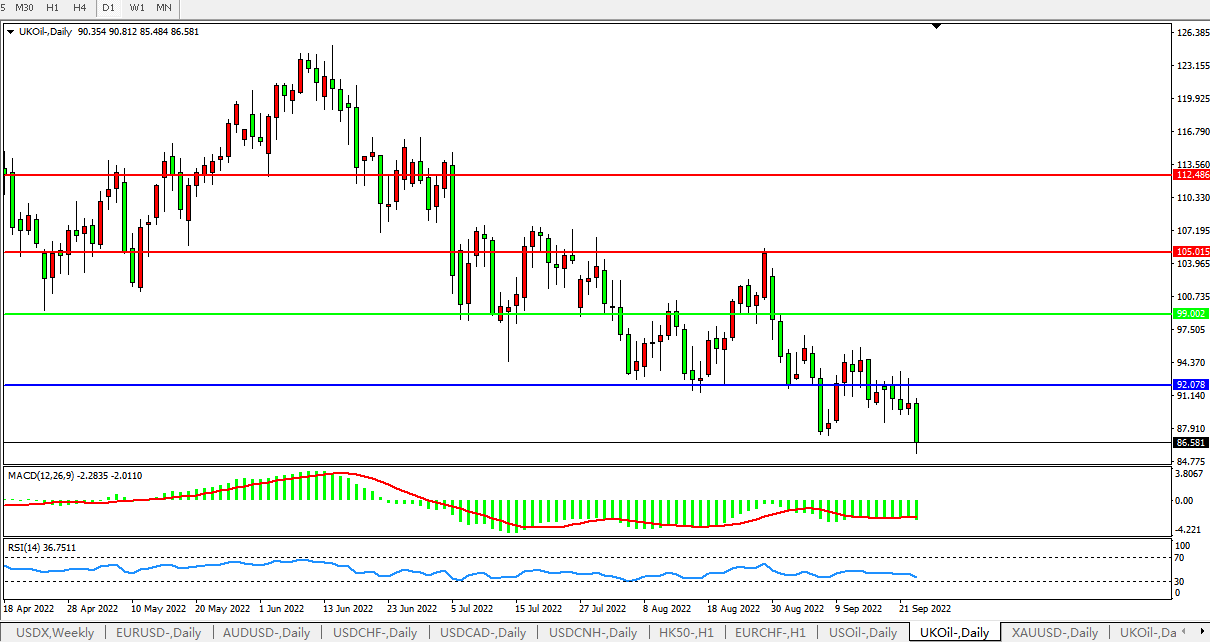The image size is (1210, 643).
Task: Select the H1 timeframe button
Action: [52, 7]
